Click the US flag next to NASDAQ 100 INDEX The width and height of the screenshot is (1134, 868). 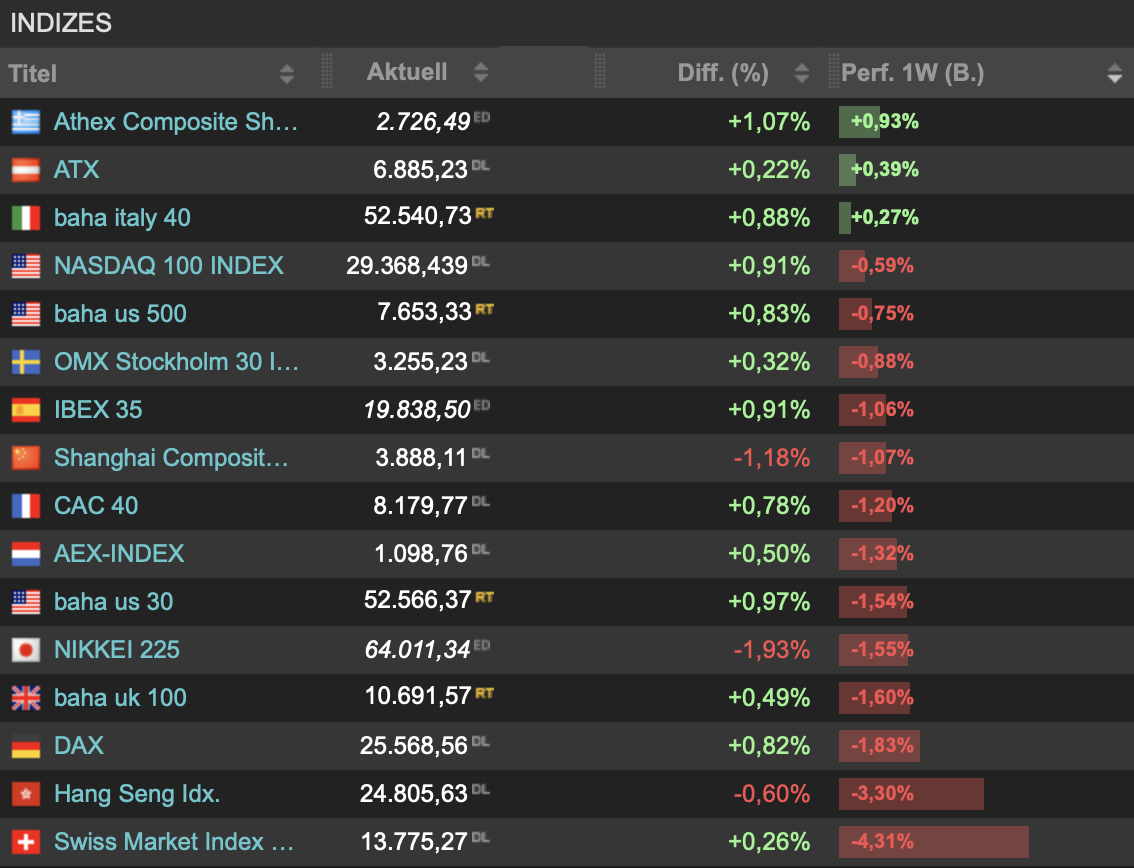26,266
